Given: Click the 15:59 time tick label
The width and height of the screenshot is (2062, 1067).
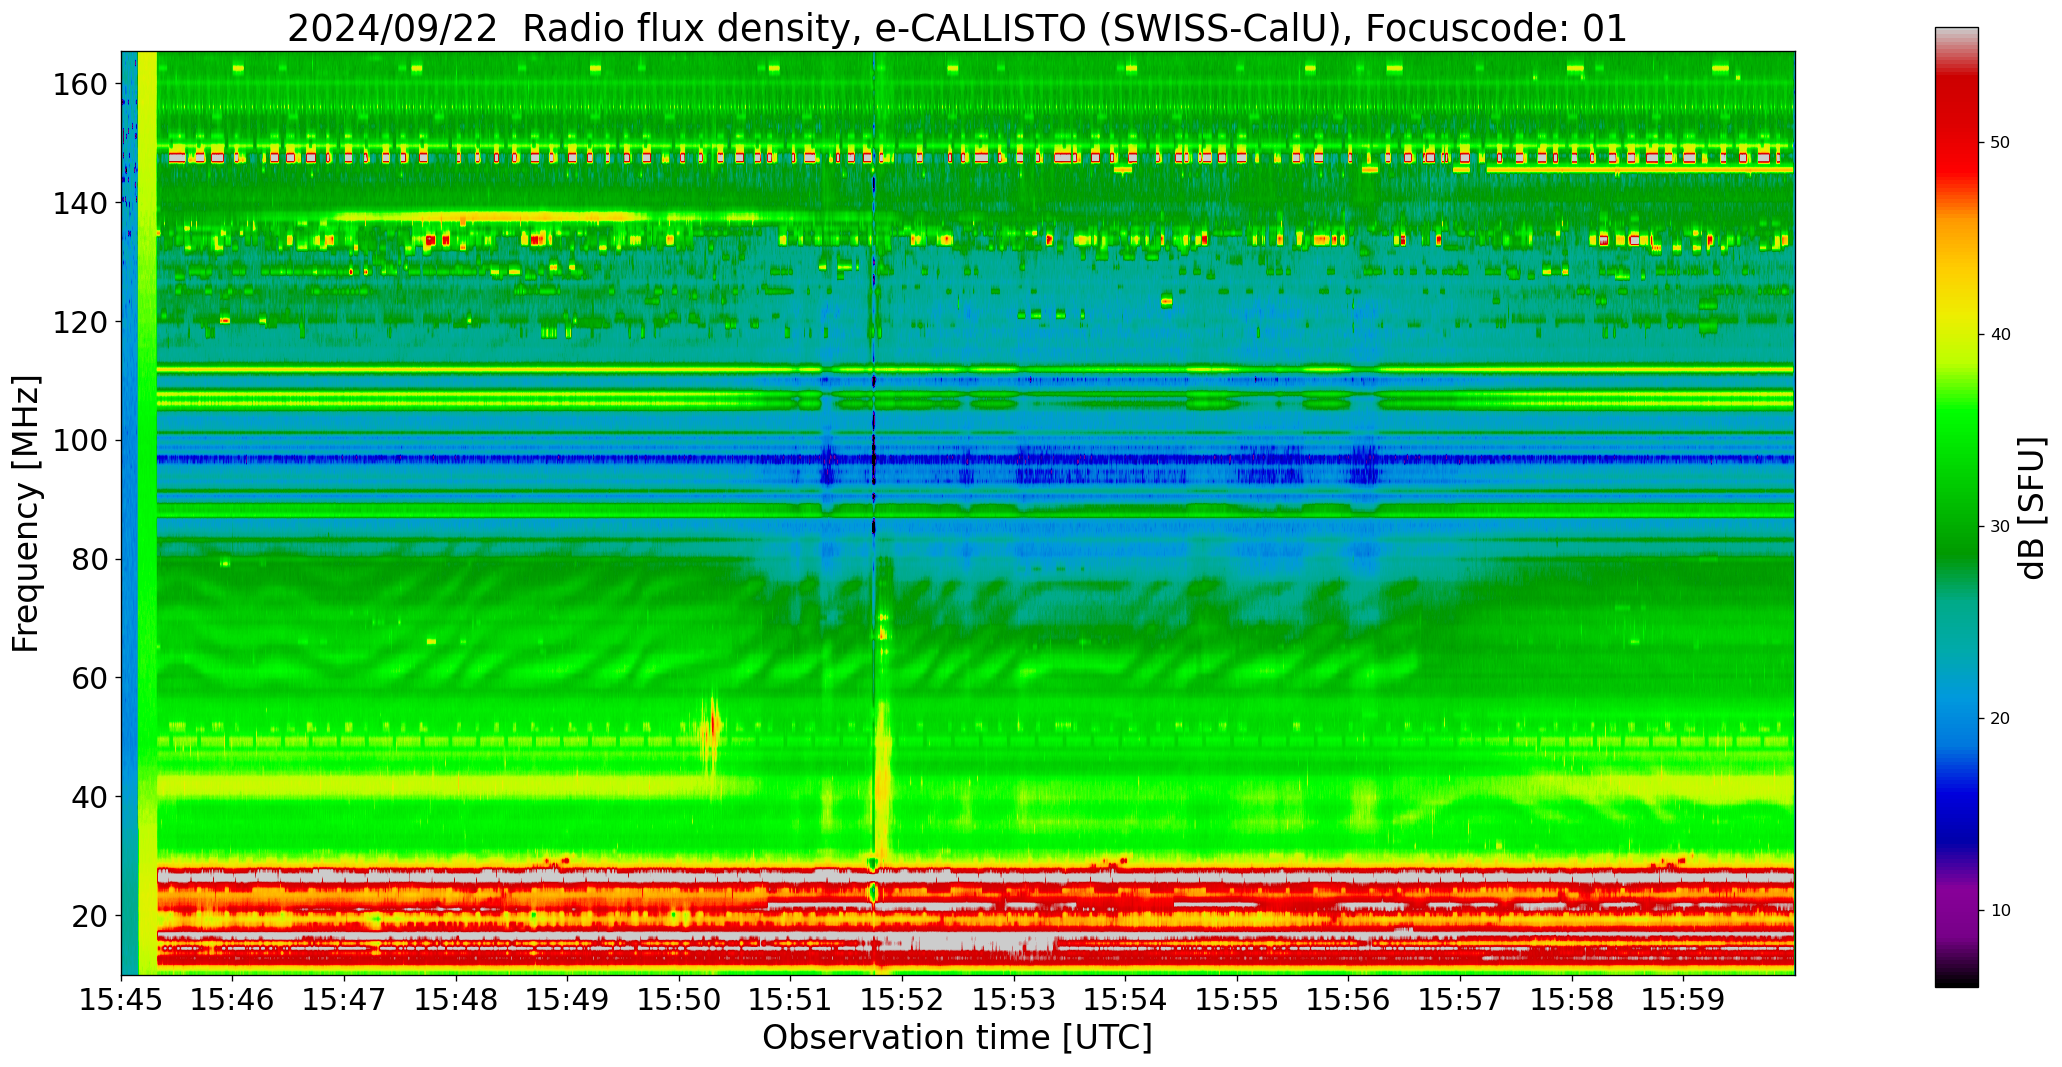Looking at the screenshot, I should (1683, 1000).
